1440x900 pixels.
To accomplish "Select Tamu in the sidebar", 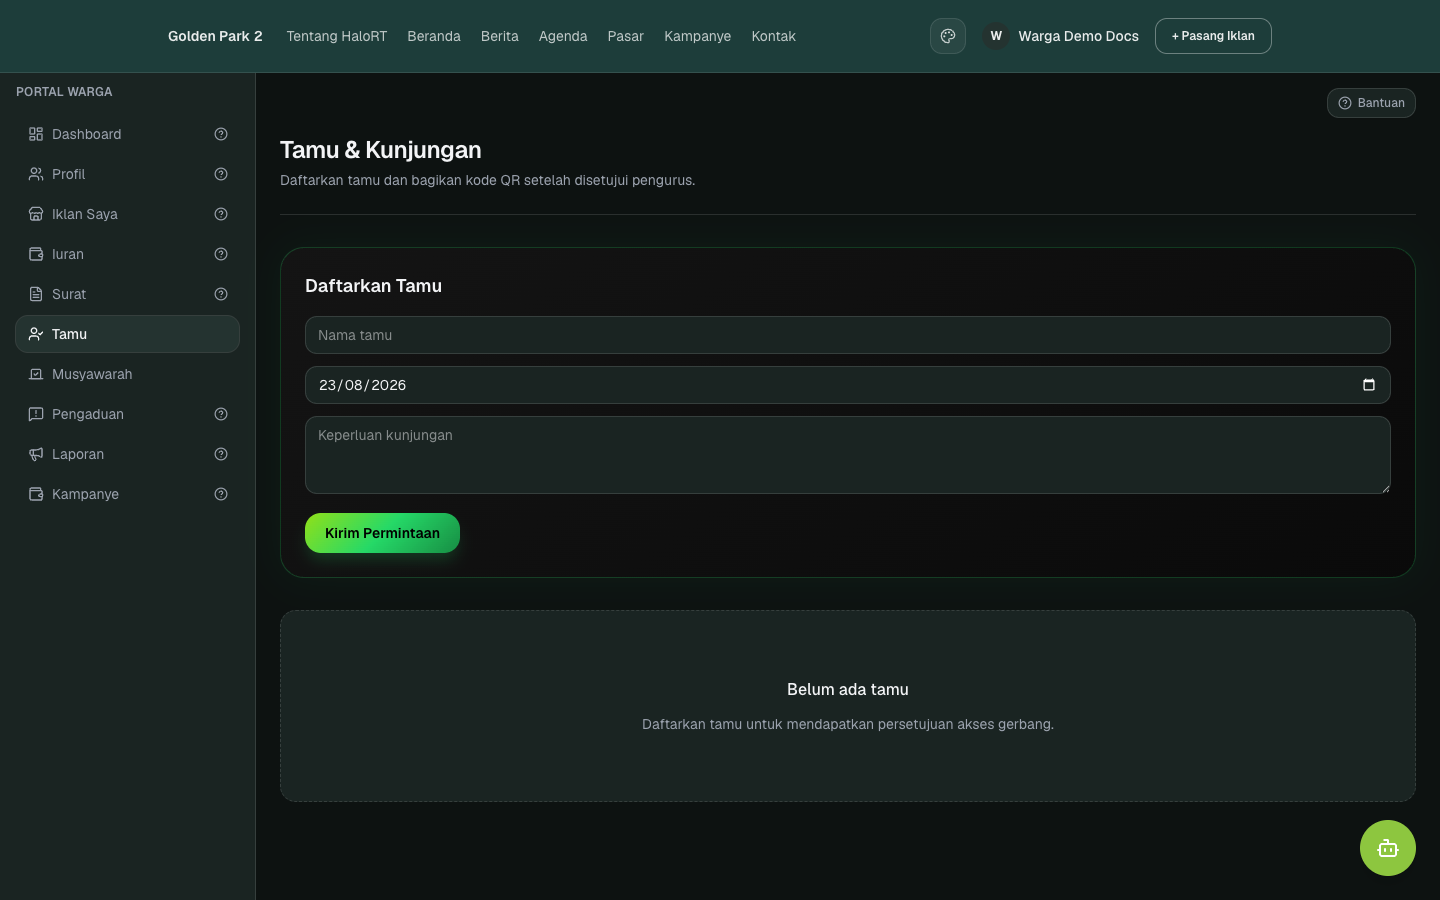I will pos(127,334).
